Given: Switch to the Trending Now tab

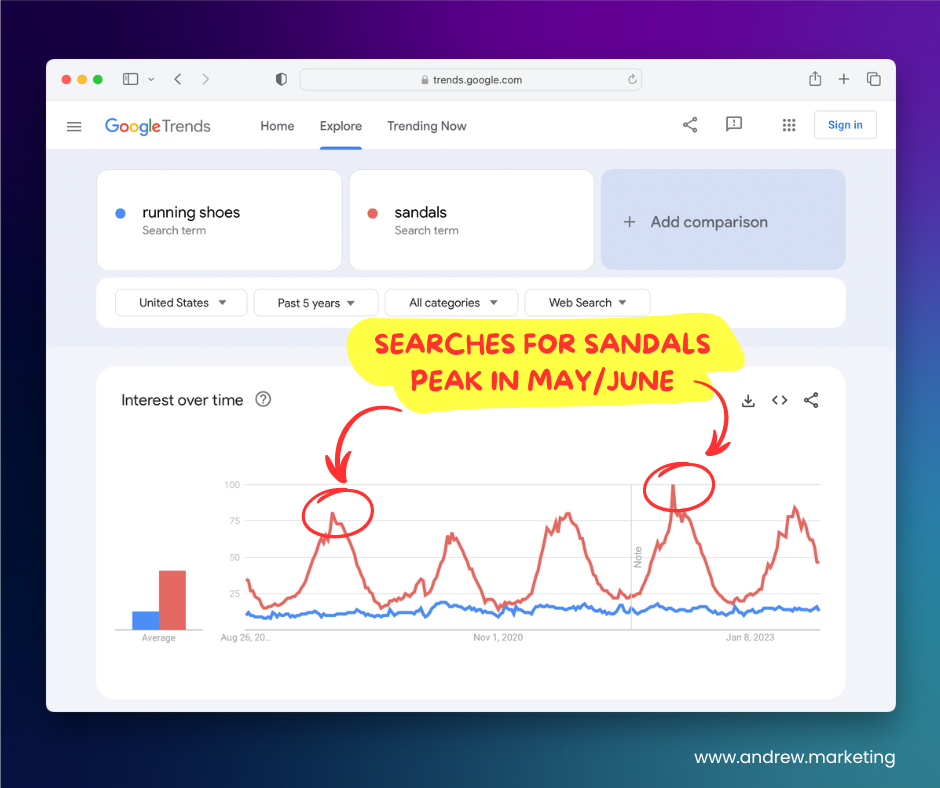Looking at the screenshot, I should click(427, 126).
